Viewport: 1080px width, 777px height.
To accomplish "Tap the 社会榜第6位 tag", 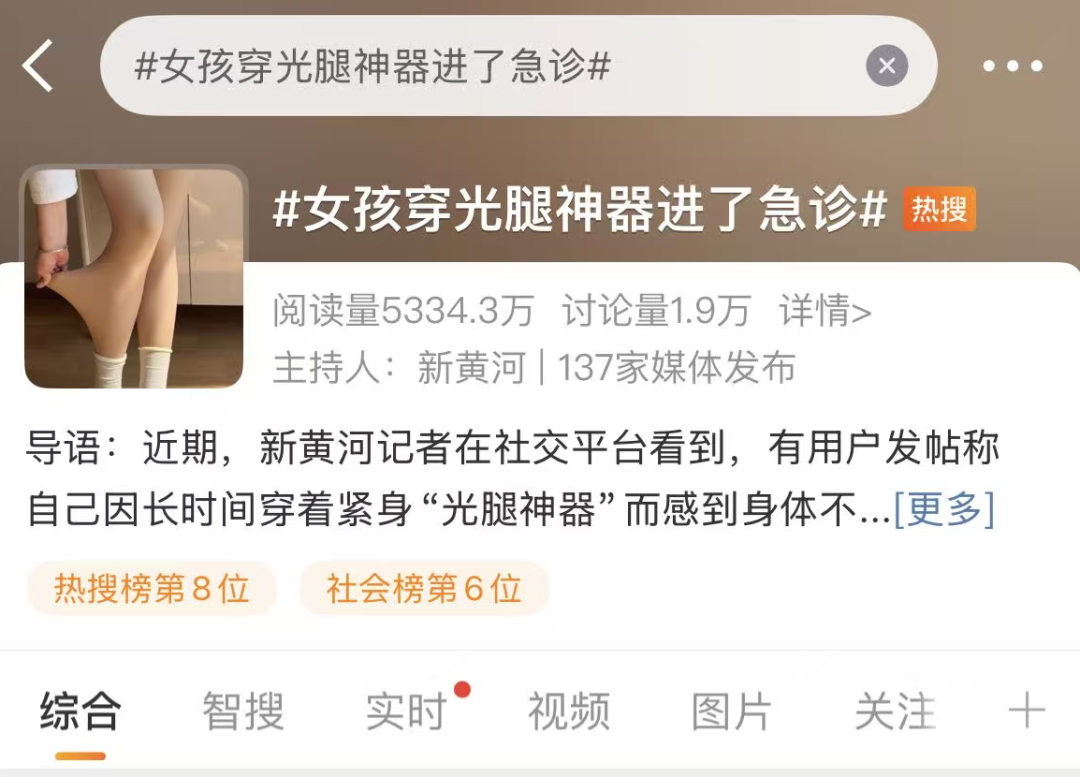I will [x=424, y=588].
